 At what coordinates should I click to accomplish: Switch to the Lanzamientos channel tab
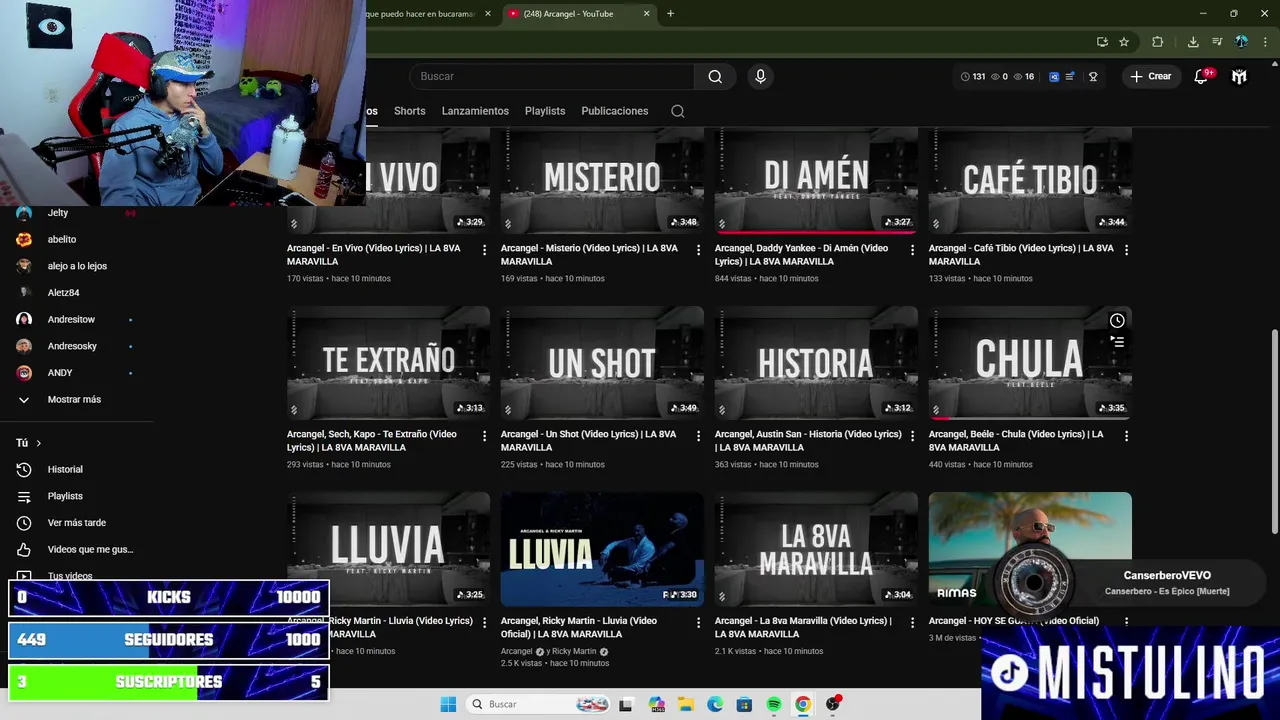point(475,111)
